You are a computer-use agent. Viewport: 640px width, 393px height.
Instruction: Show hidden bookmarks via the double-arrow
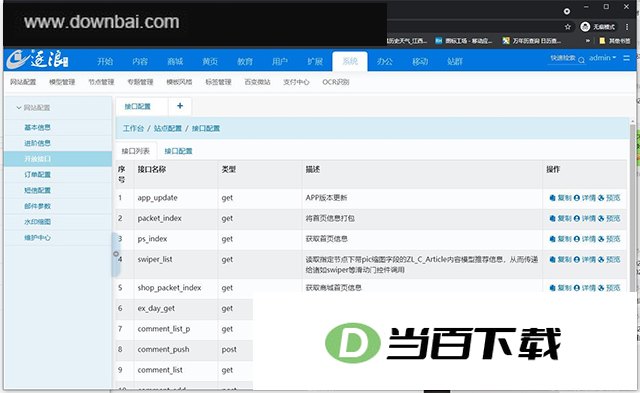click(x=588, y=41)
